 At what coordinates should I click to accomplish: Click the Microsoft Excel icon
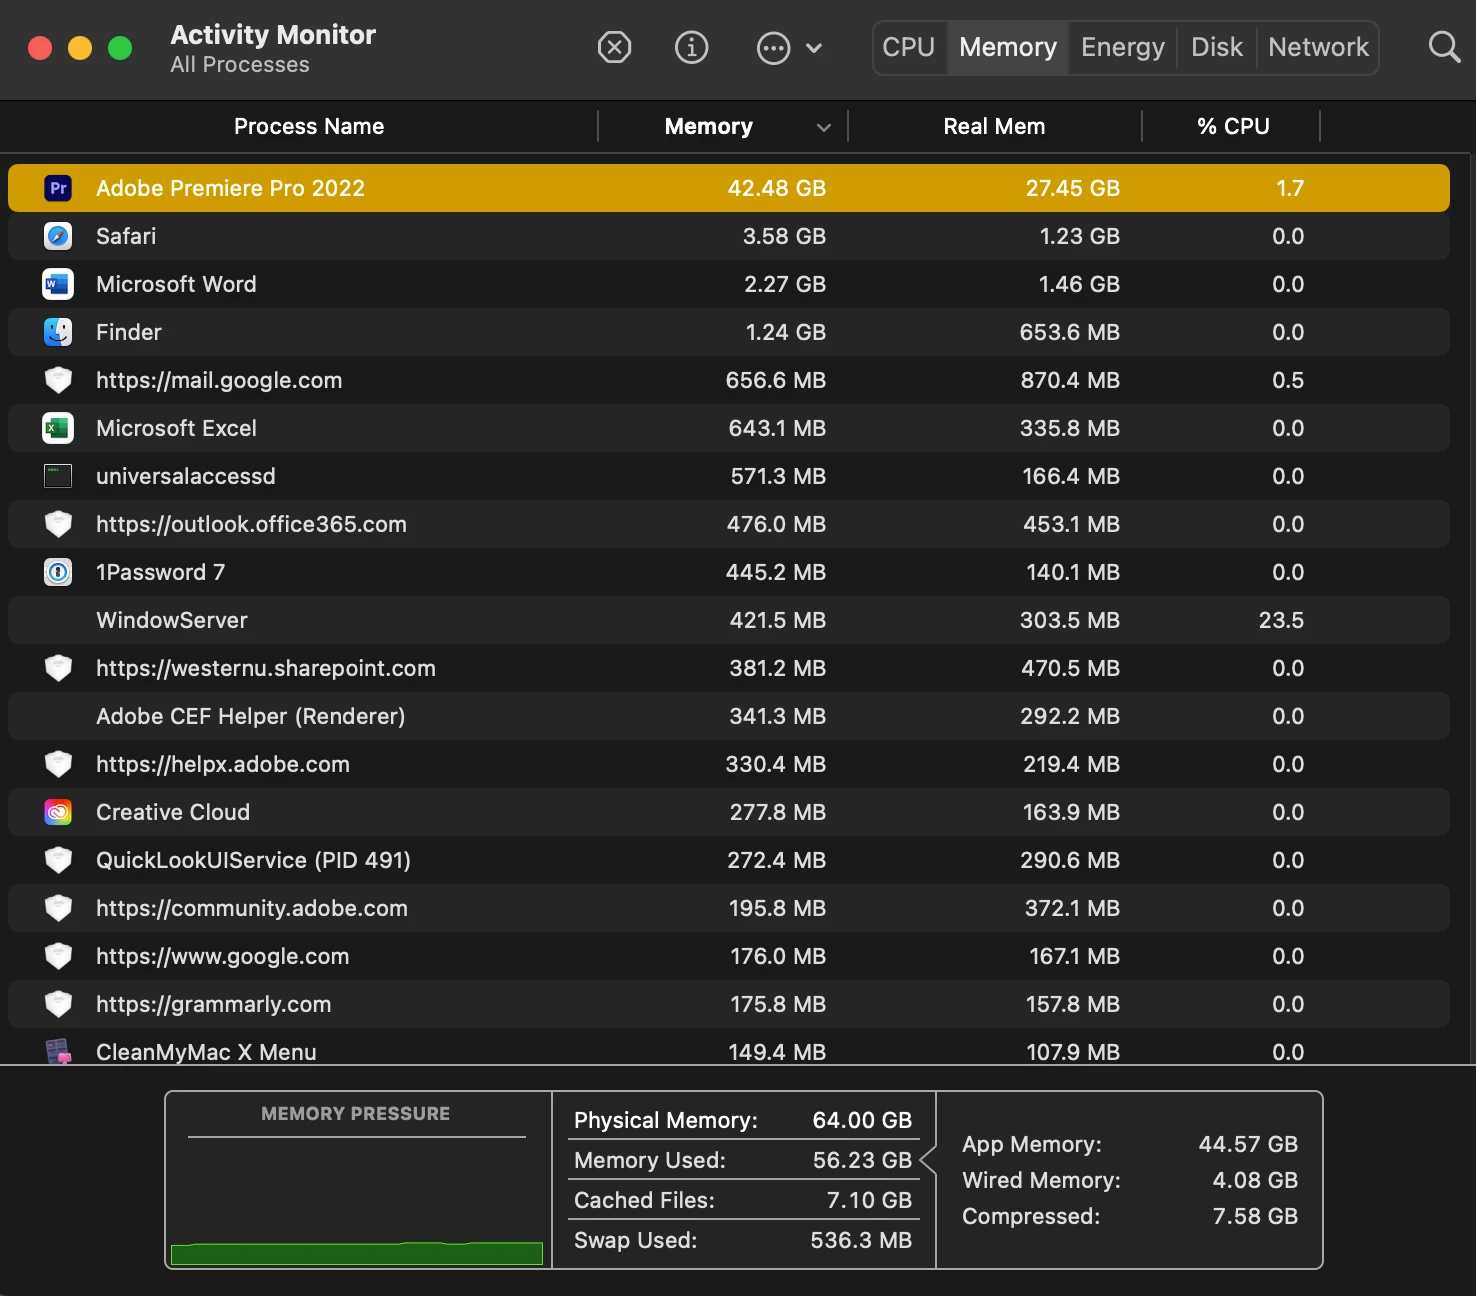click(58, 428)
